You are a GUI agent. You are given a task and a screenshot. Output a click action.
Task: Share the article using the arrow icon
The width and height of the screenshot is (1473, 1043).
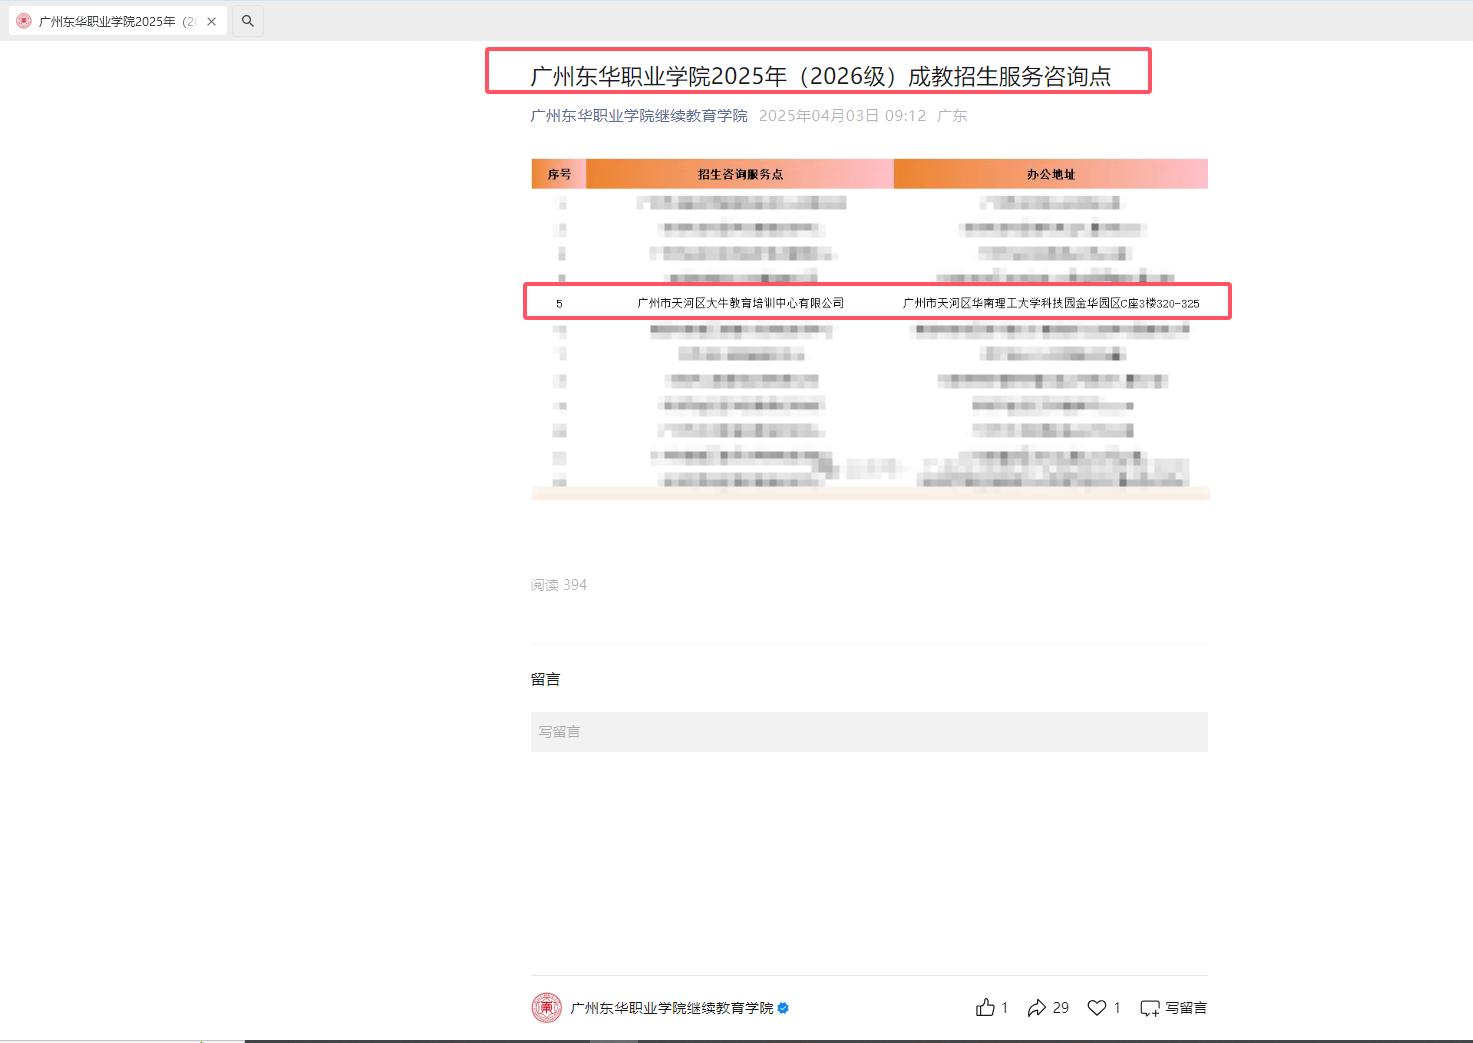tap(1037, 1008)
